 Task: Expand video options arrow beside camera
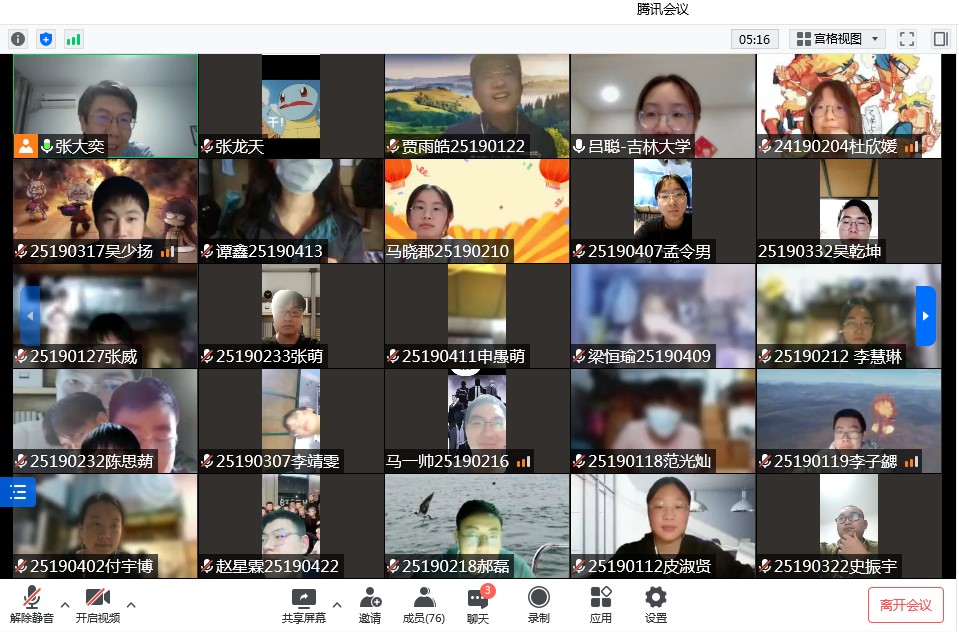[x=131, y=604]
